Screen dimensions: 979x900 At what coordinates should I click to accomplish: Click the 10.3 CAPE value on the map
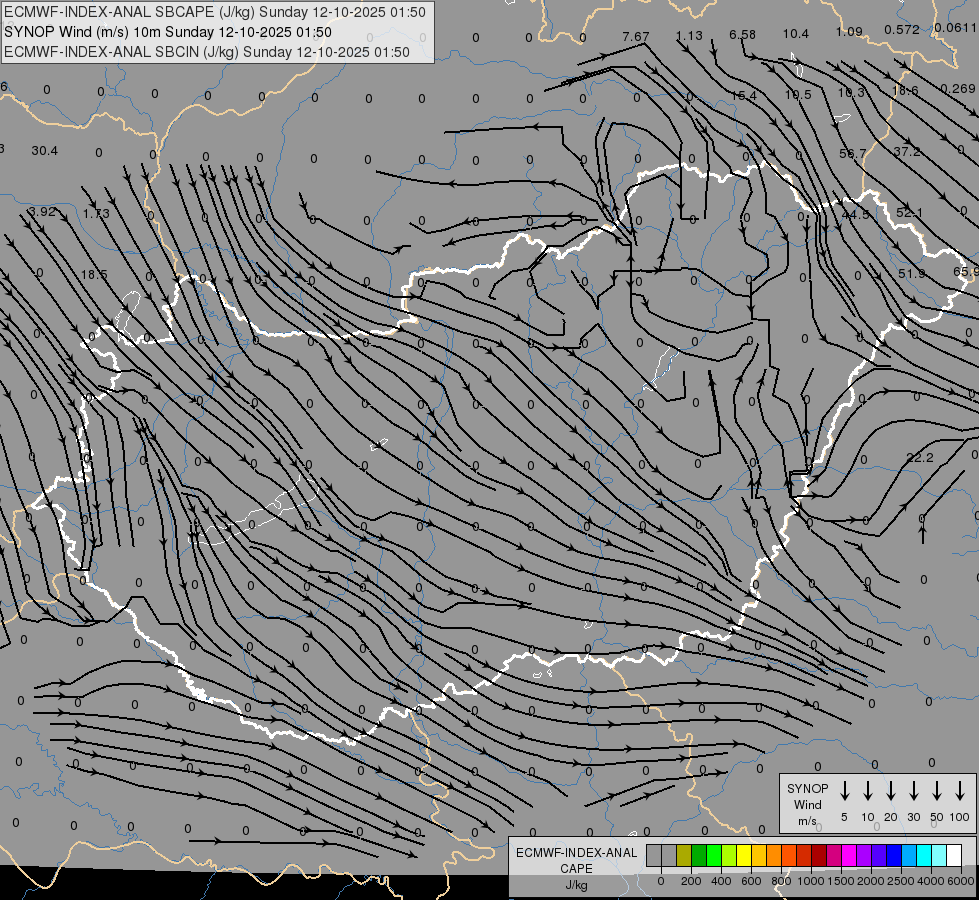point(851,92)
